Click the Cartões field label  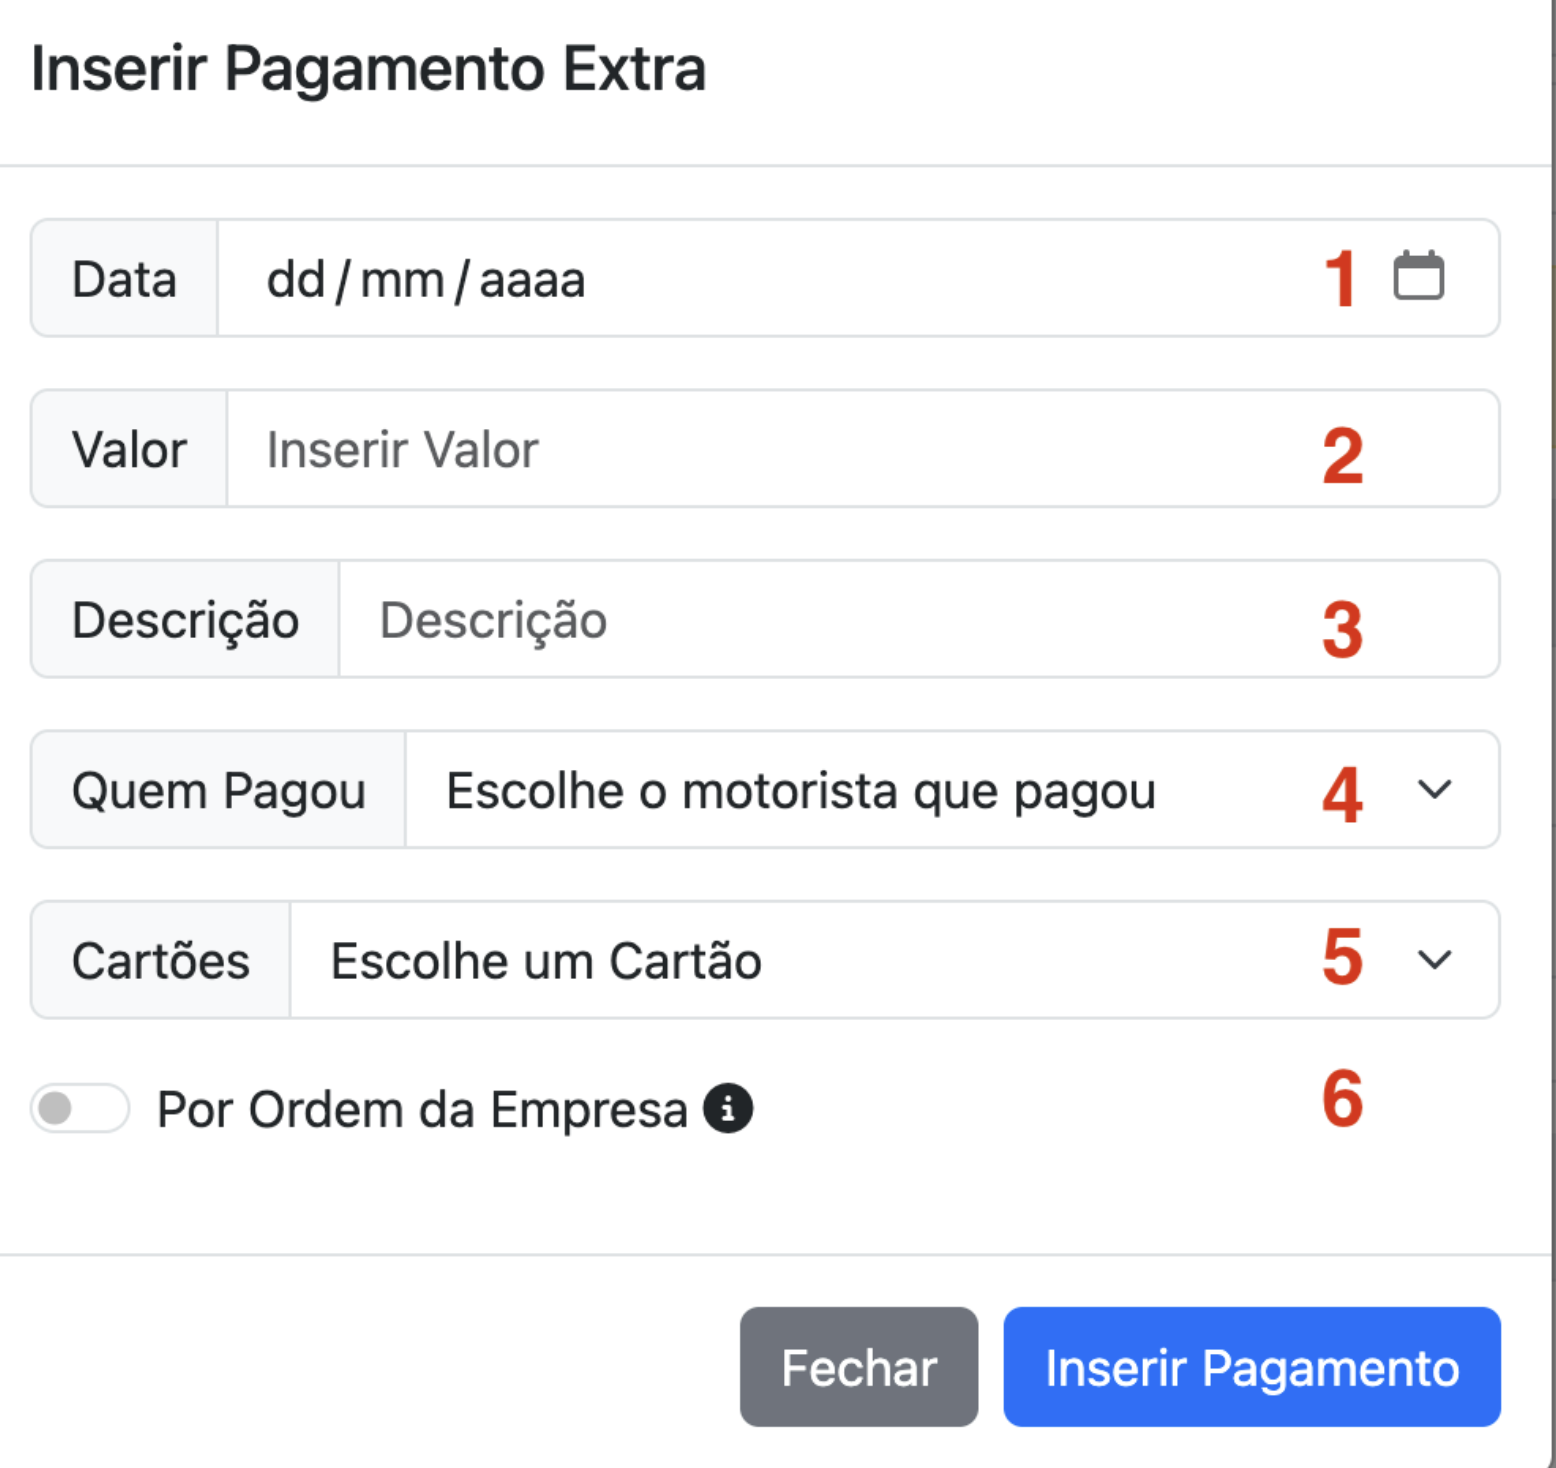[160, 960]
